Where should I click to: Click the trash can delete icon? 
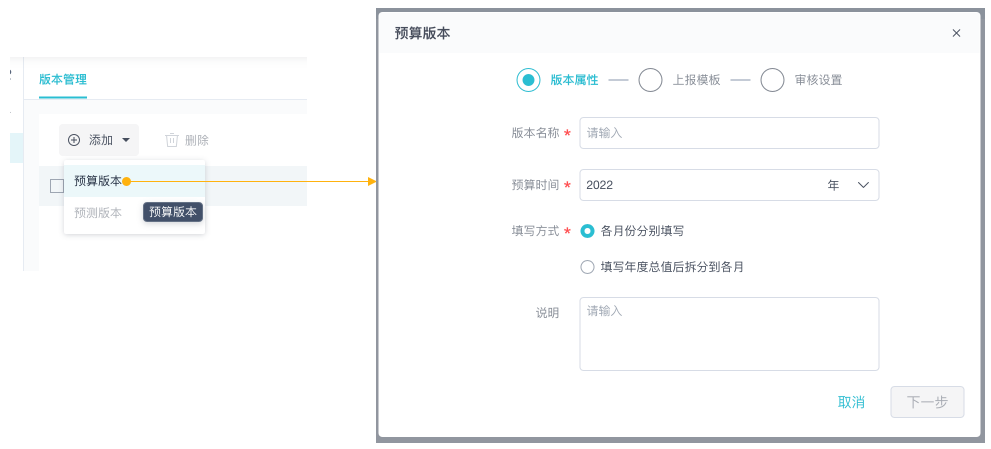click(x=172, y=140)
